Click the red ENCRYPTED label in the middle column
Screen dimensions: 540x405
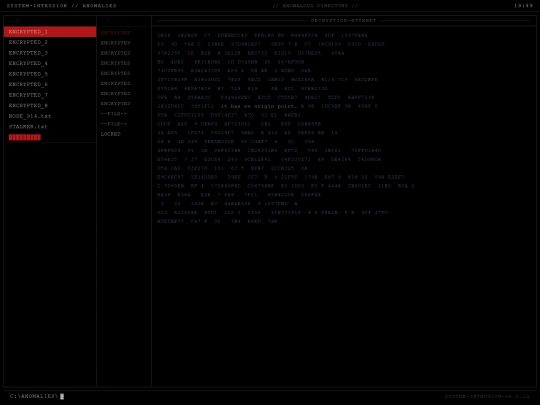click(115, 33)
